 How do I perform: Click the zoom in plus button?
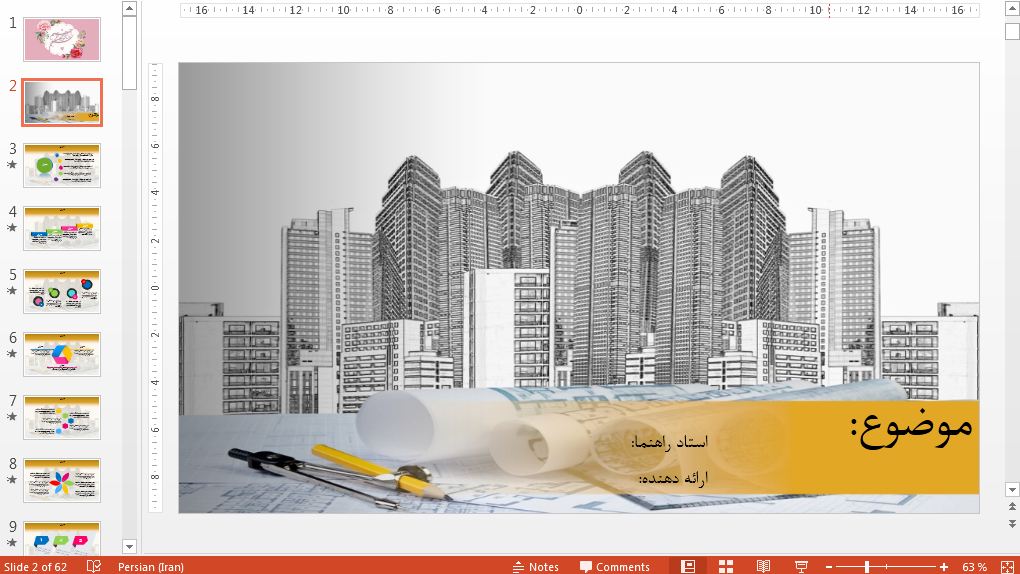pos(943,567)
